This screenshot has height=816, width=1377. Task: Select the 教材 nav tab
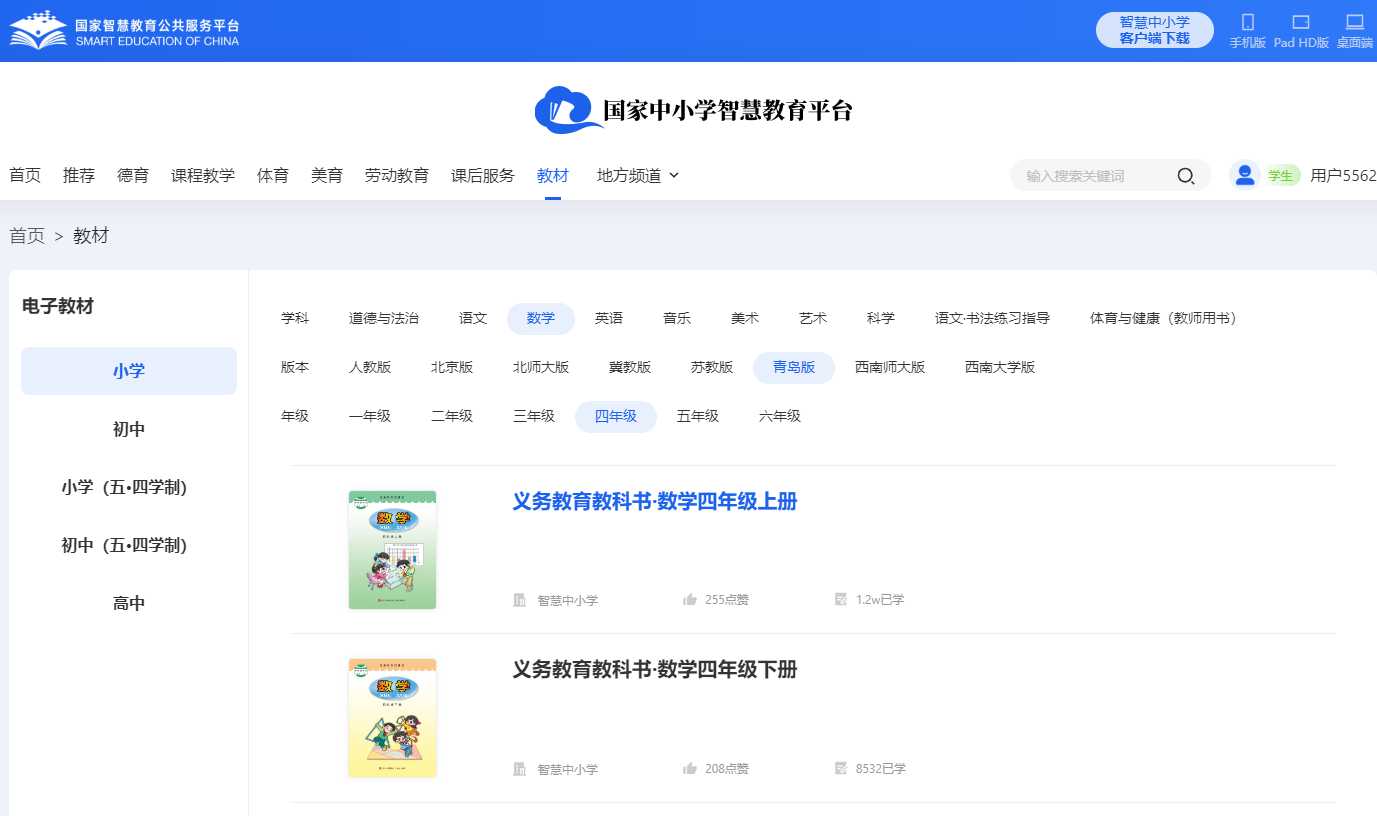coord(553,175)
